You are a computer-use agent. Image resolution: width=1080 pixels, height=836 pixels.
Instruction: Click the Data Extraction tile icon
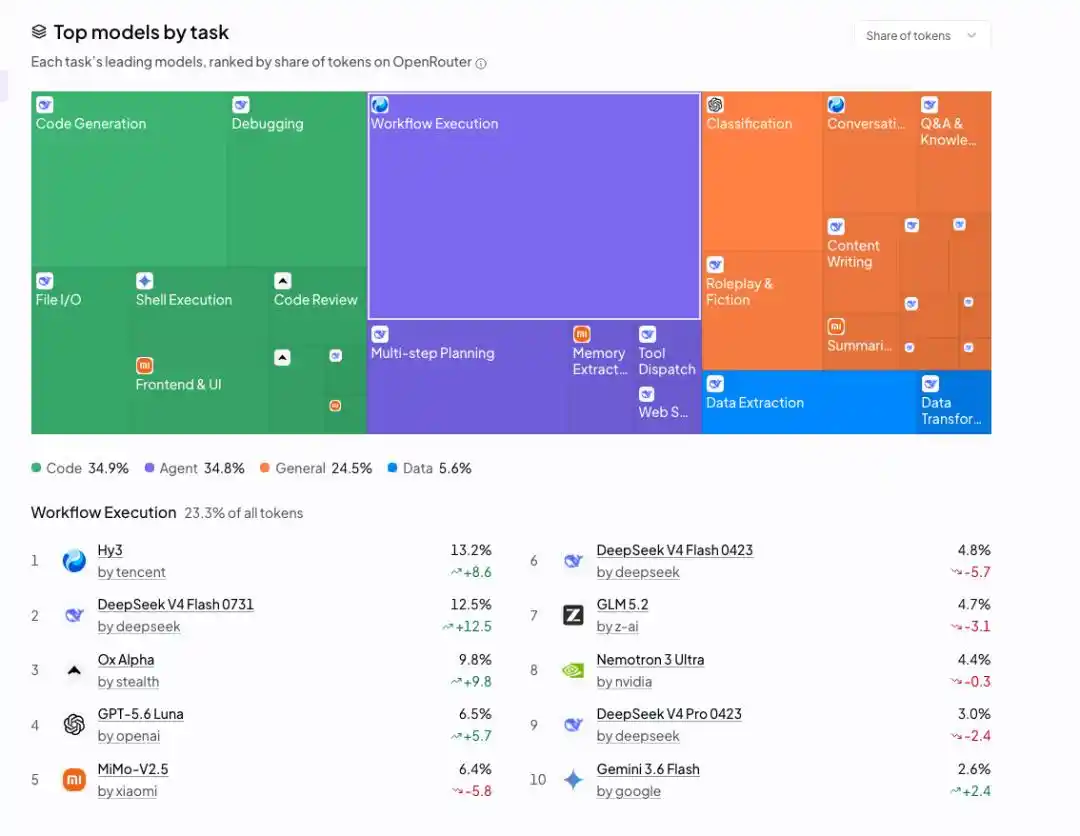pos(715,384)
